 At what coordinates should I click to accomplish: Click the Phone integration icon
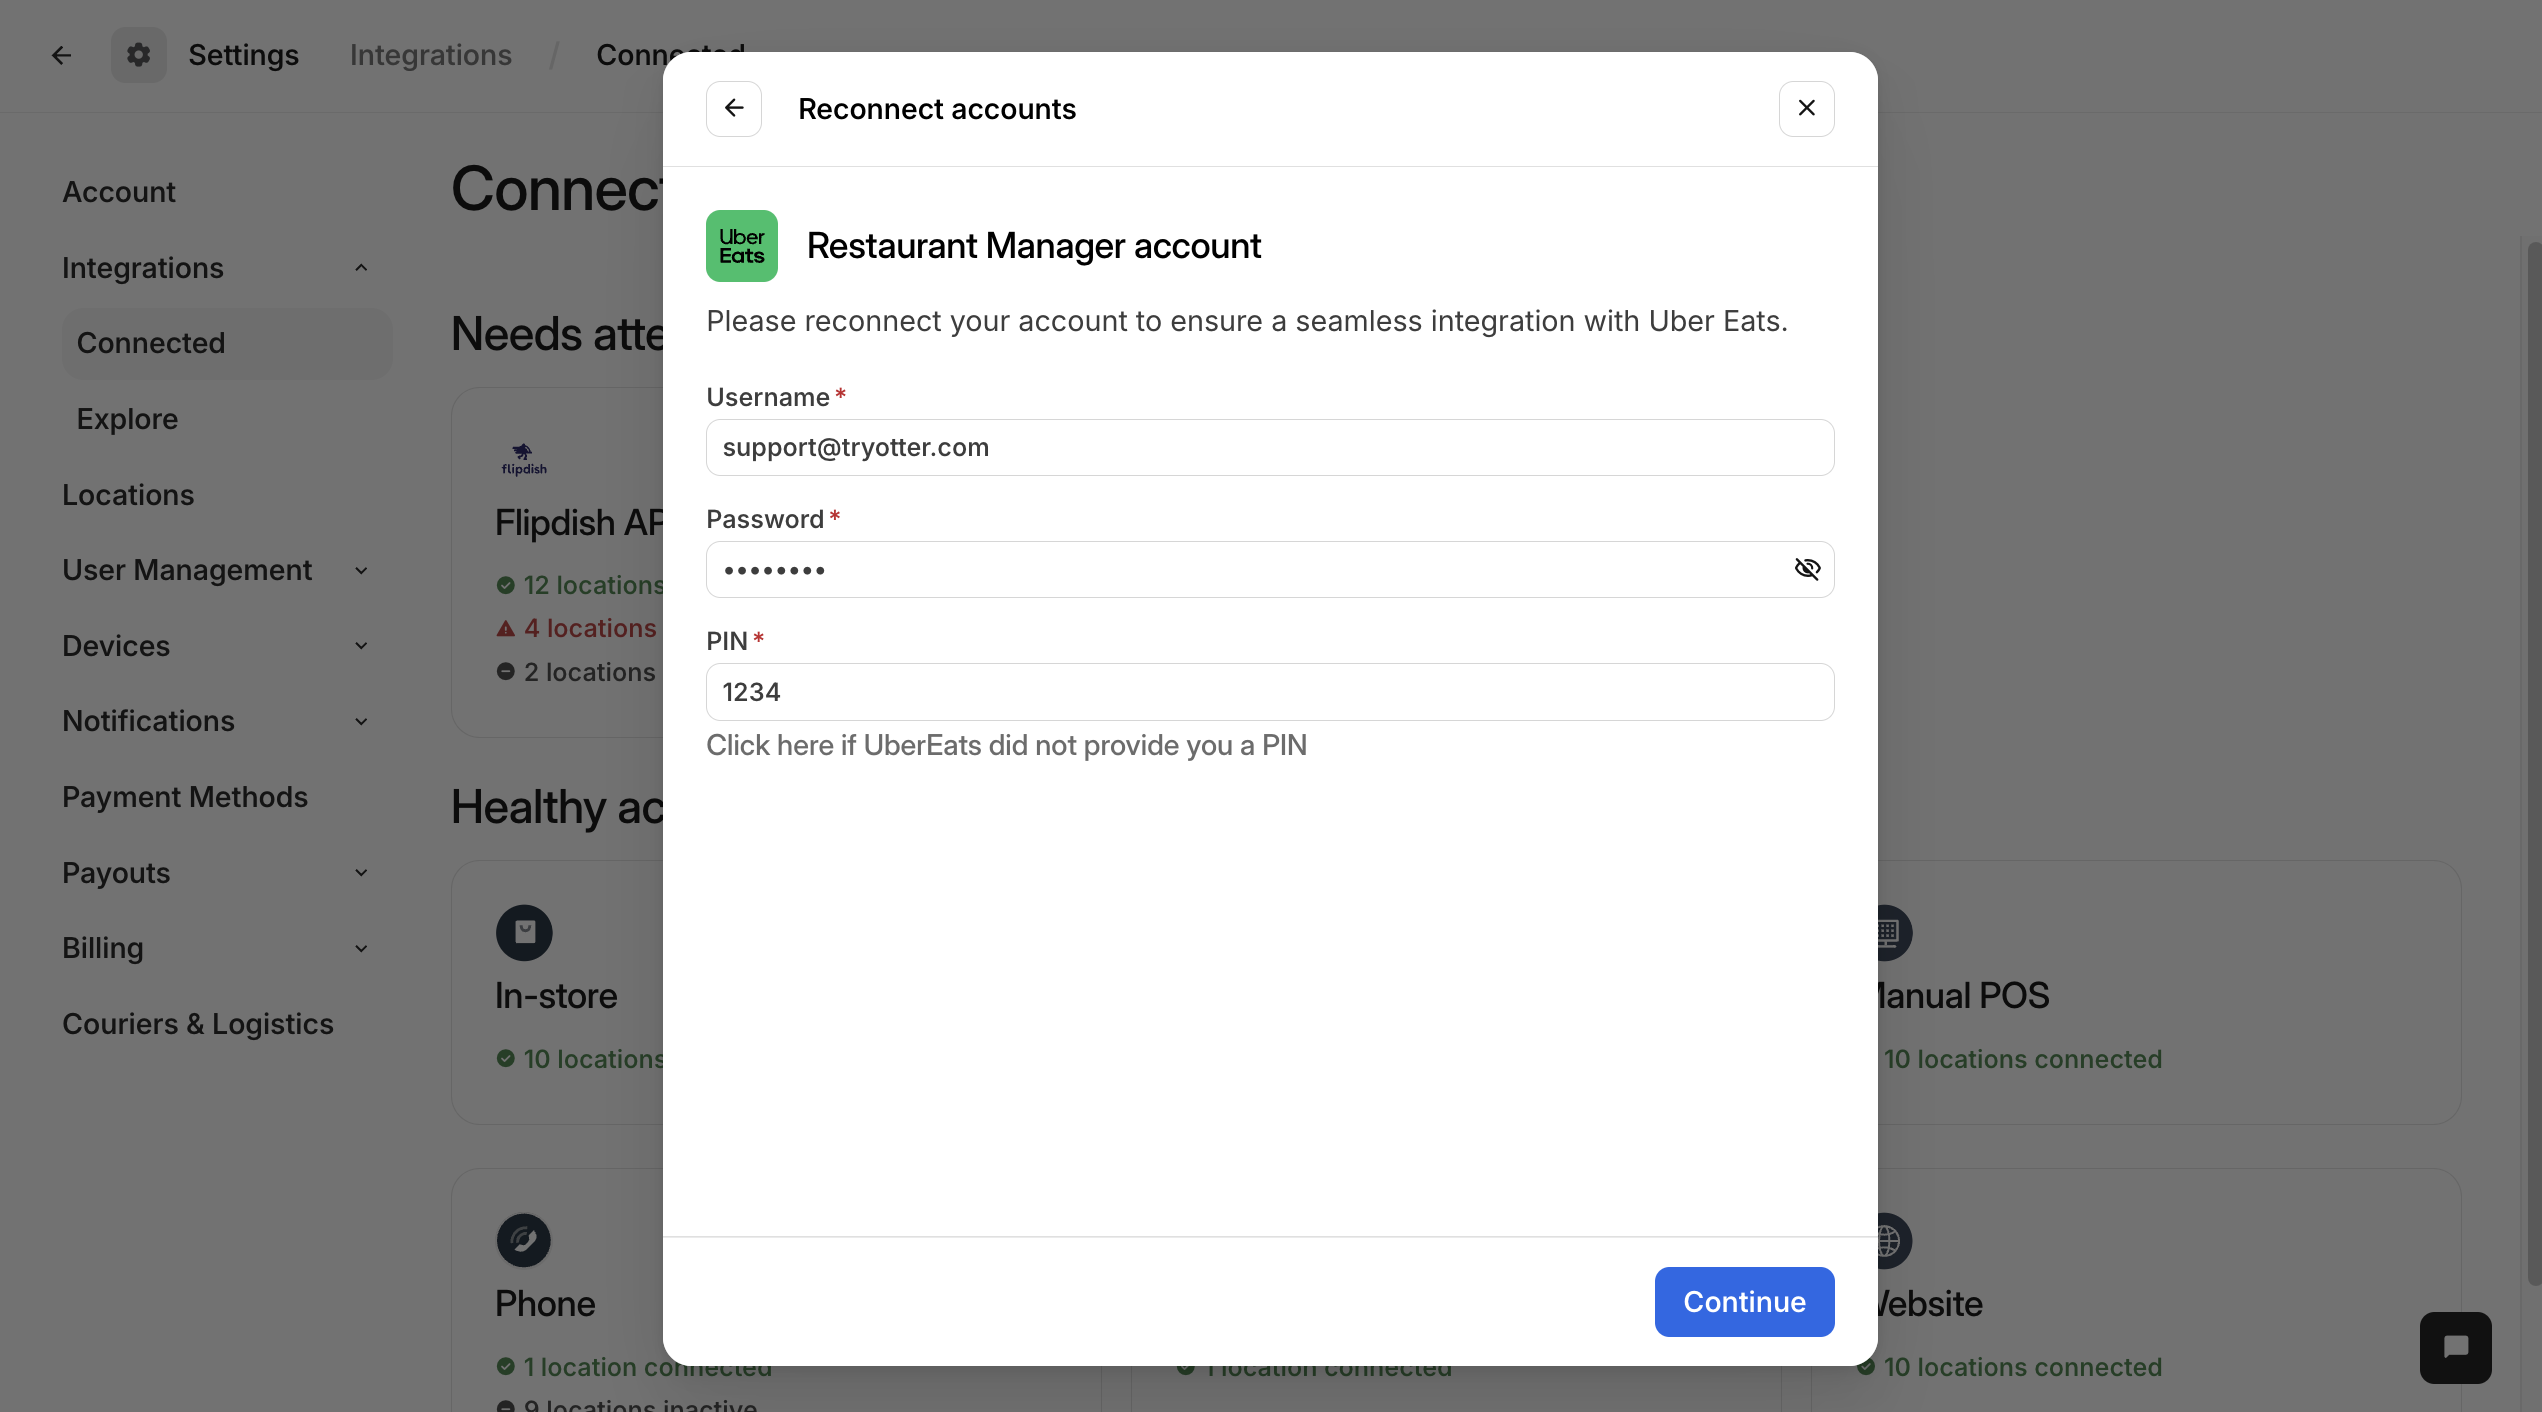524,1240
